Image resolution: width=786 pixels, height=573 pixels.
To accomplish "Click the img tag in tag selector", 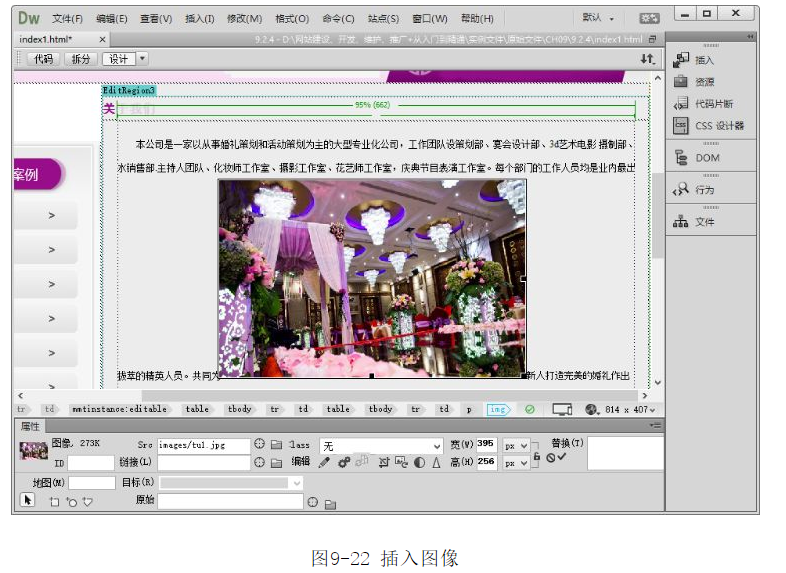I will (497, 409).
